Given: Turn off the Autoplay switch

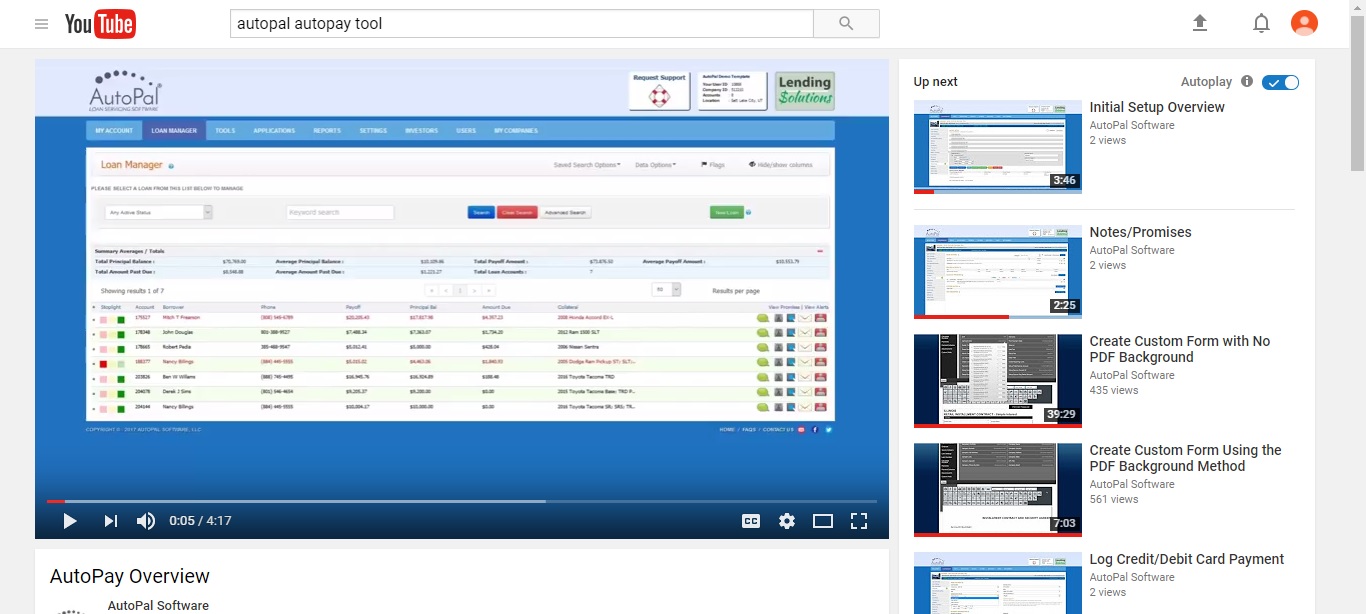Looking at the screenshot, I should [1280, 82].
